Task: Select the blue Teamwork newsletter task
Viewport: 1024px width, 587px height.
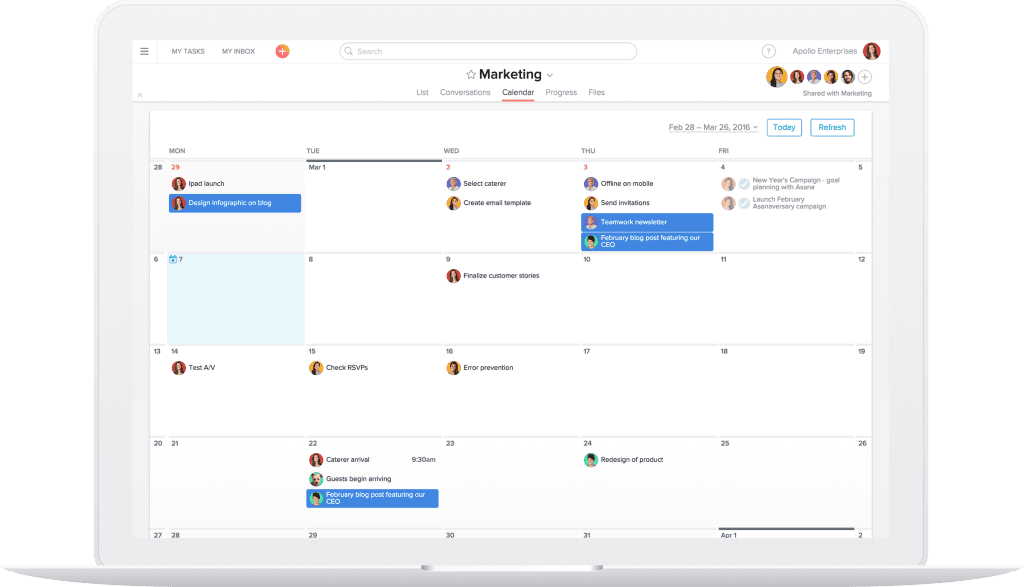Action: click(x=647, y=222)
